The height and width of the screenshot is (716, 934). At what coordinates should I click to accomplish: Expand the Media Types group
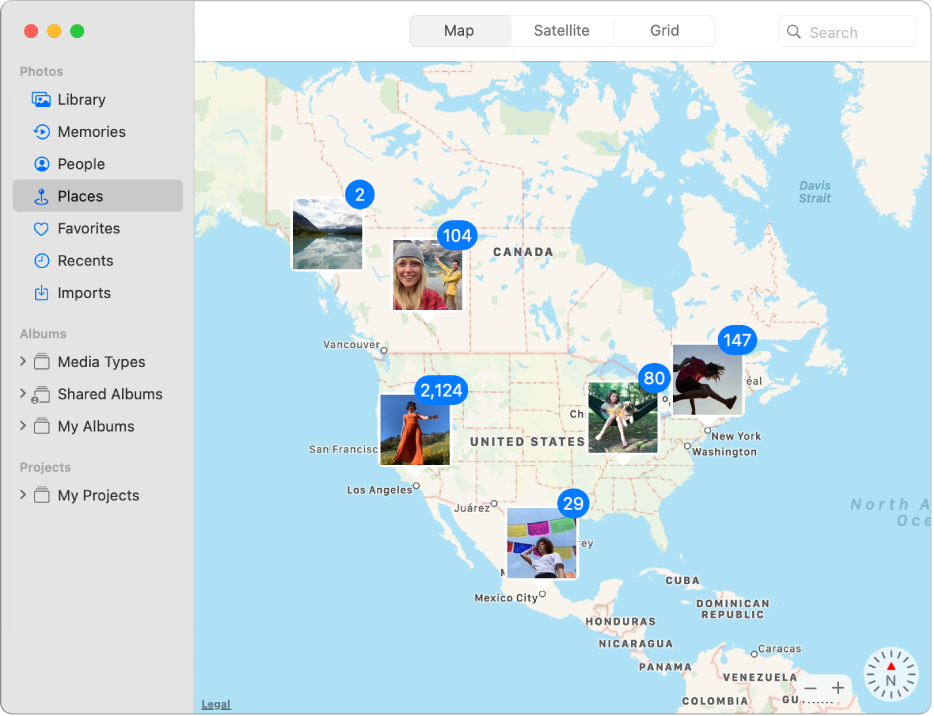tap(22, 361)
